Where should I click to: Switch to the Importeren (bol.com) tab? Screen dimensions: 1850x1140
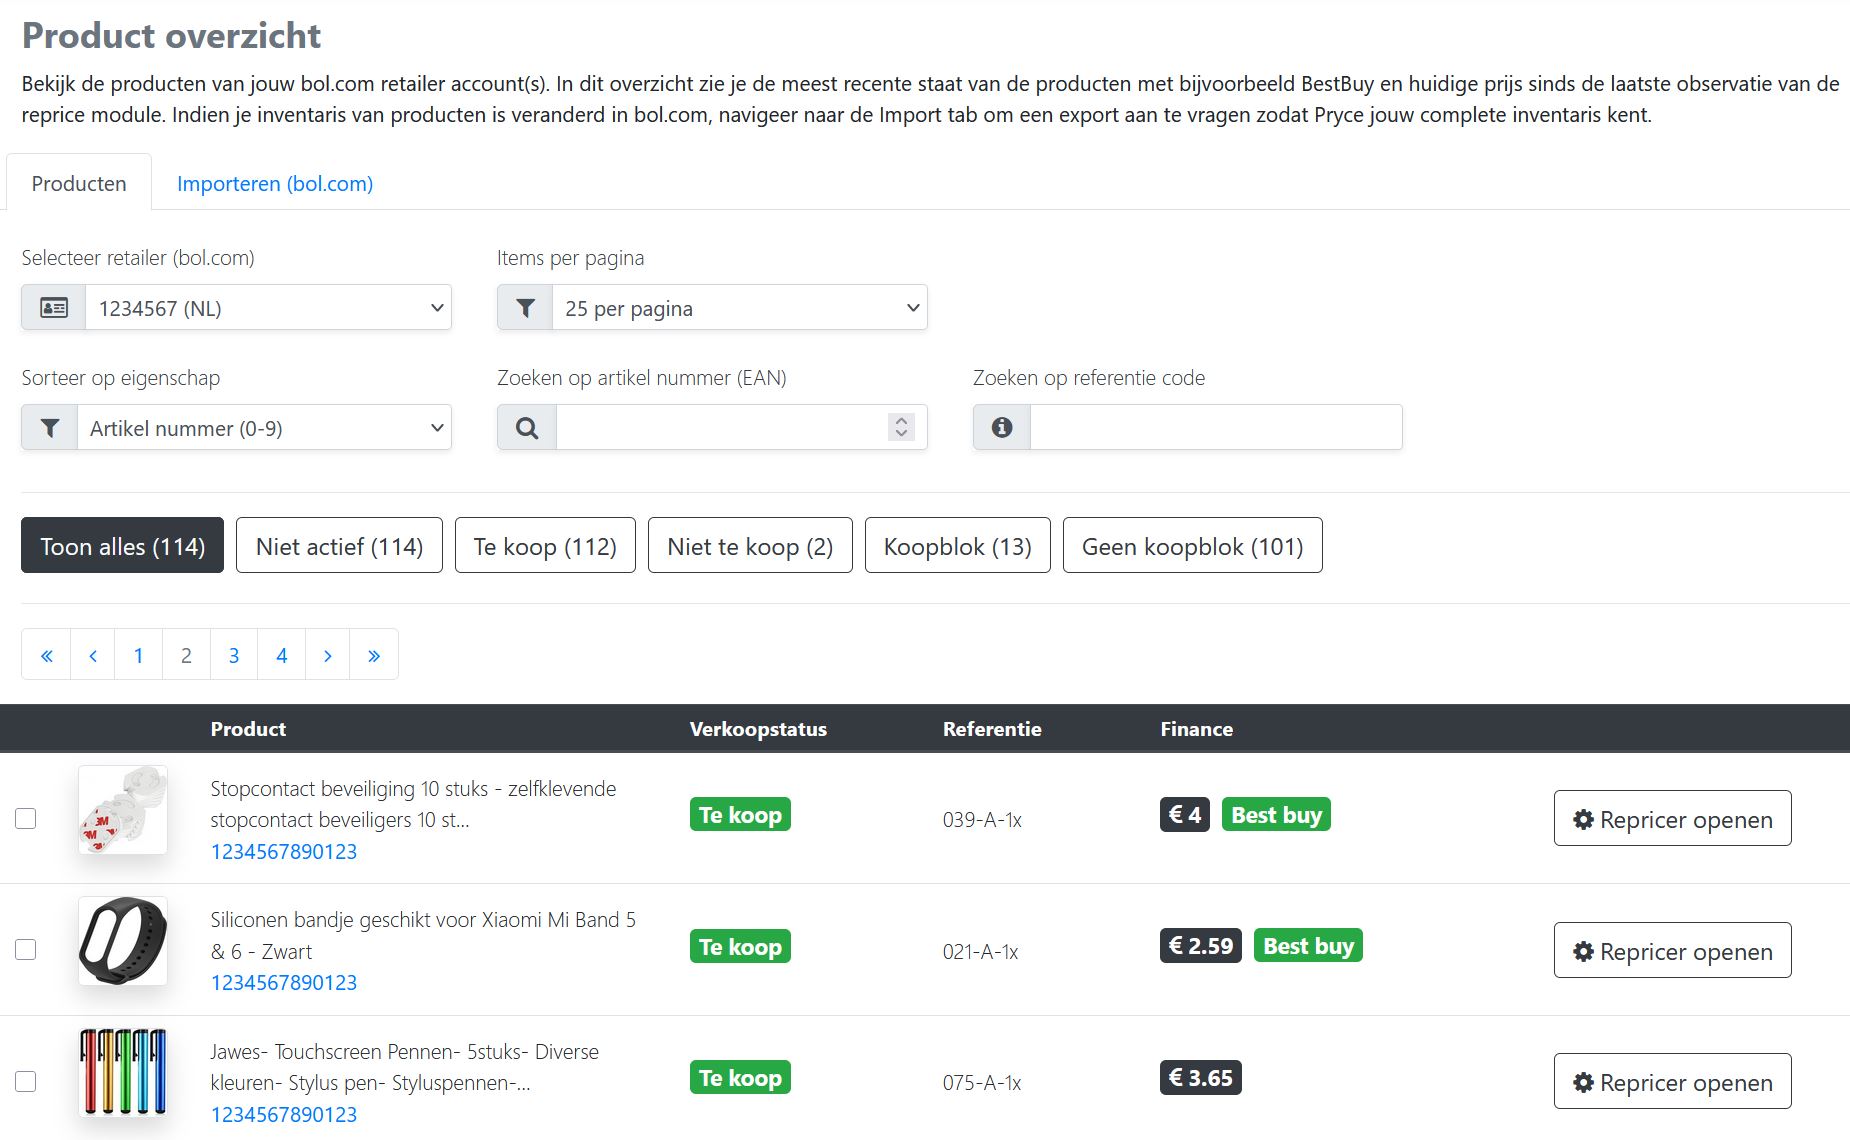[x=274, y=183]
